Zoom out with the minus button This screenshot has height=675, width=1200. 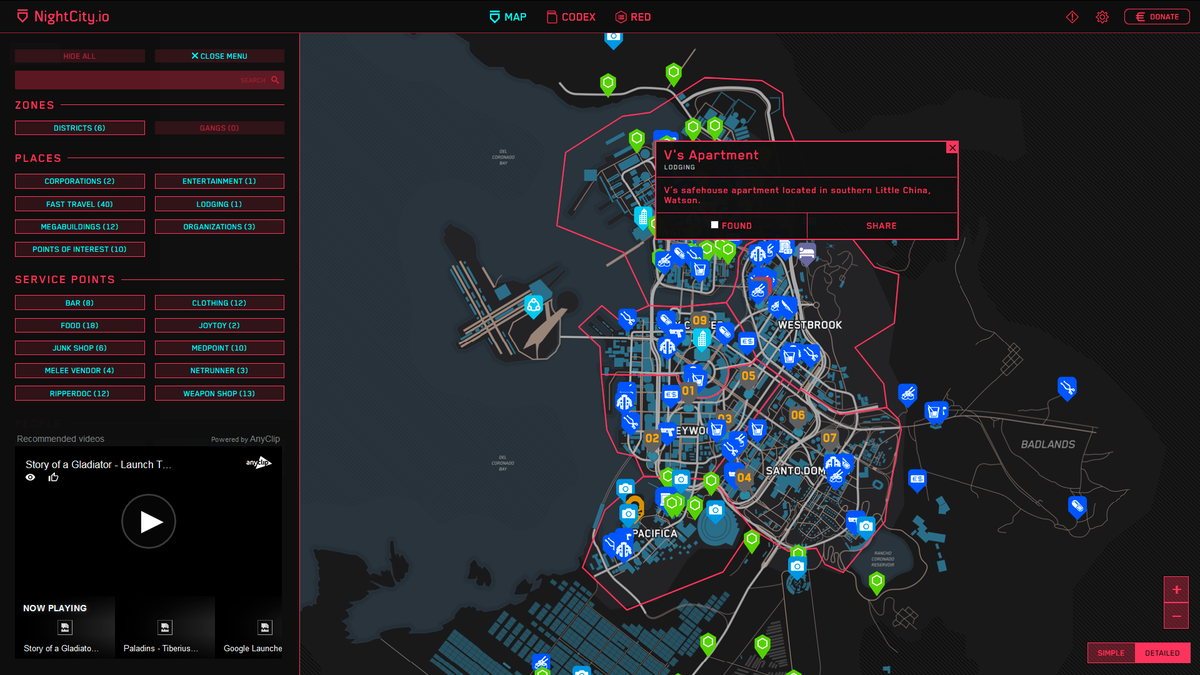click(x=1176, y=615)
